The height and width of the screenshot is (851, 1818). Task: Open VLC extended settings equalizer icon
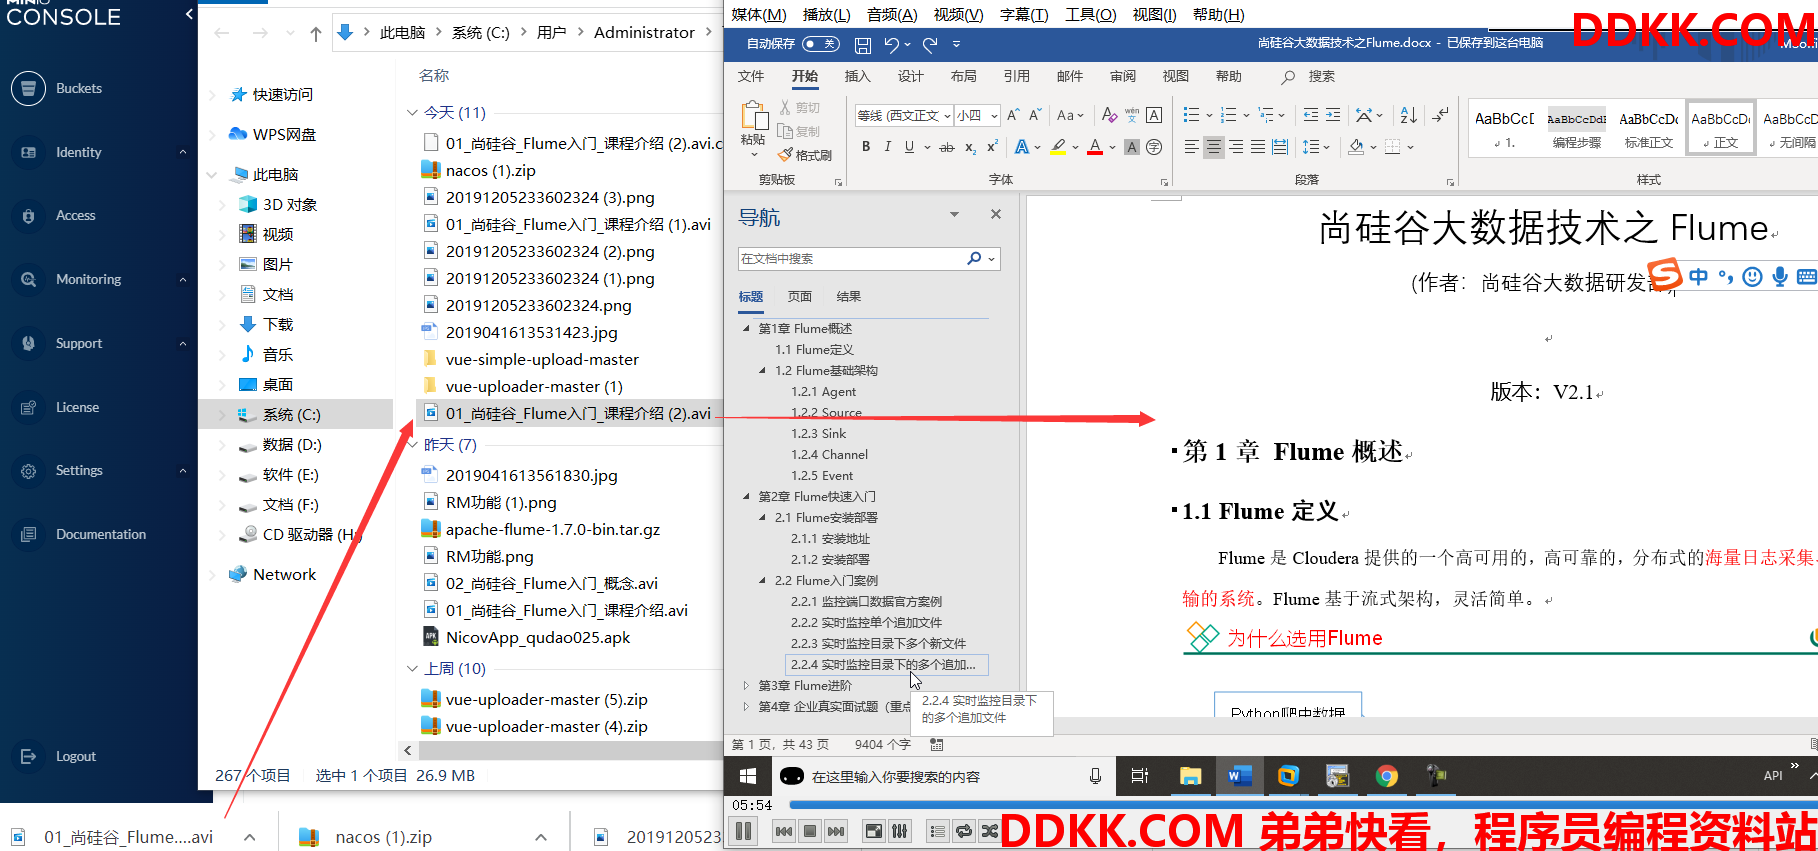point(900,831)
